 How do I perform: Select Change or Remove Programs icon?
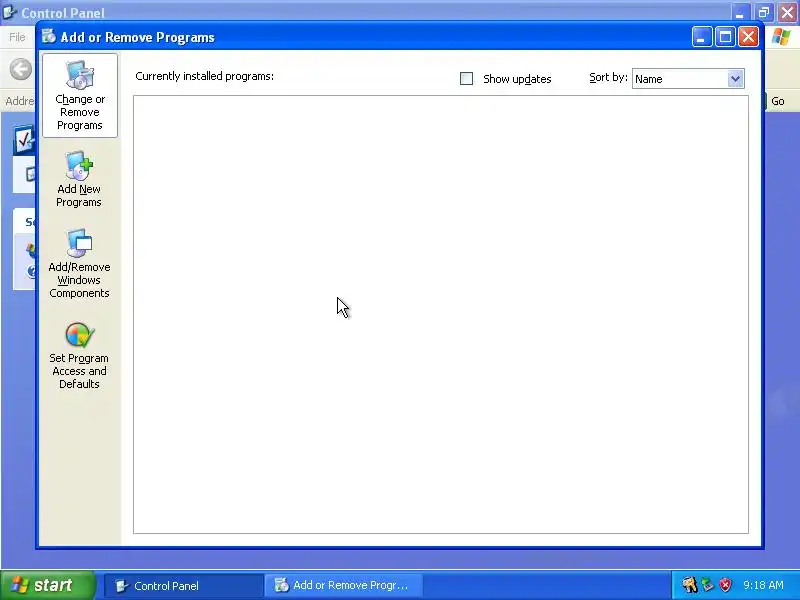tap(80, 95)
